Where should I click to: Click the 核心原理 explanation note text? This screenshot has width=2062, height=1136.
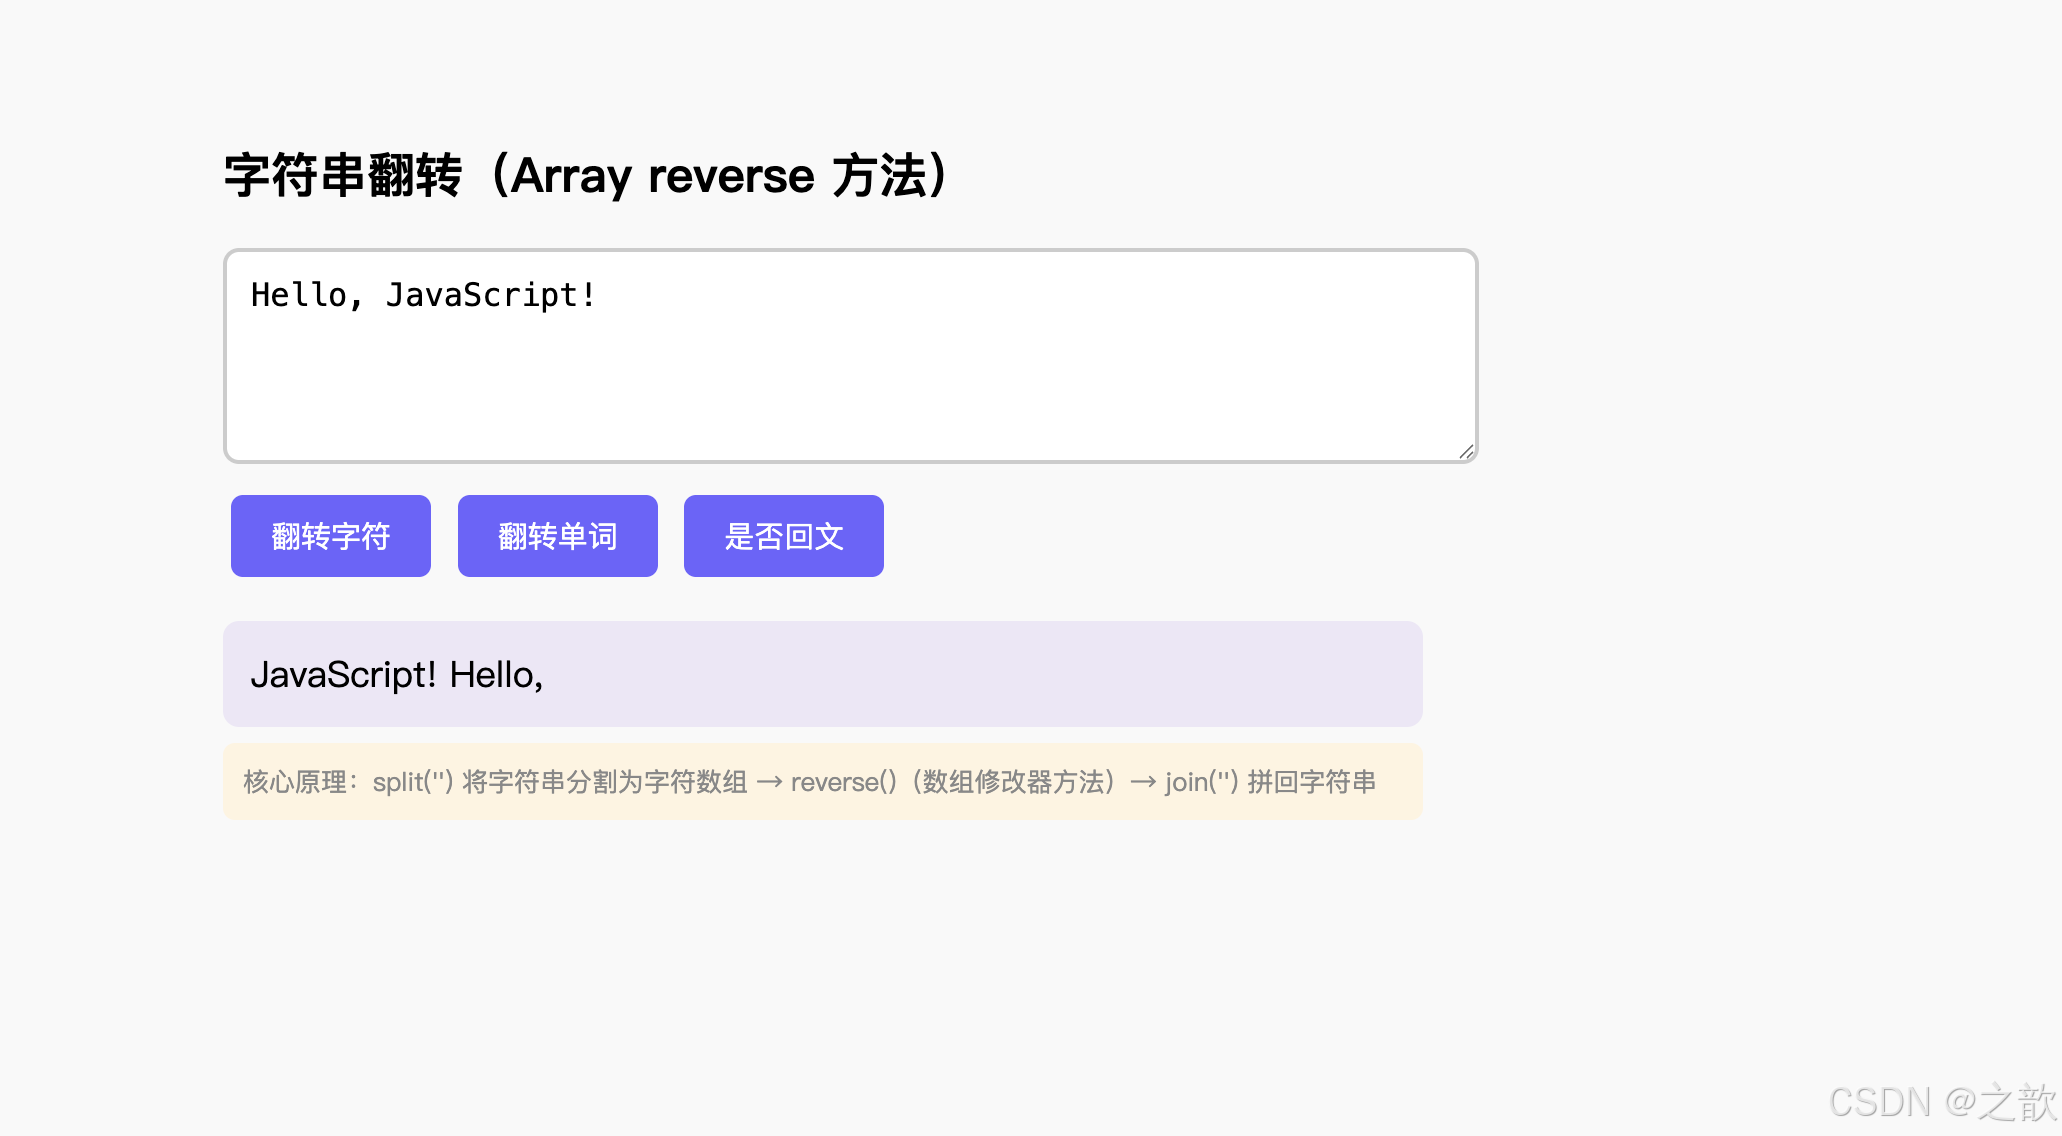coord(810,782)
